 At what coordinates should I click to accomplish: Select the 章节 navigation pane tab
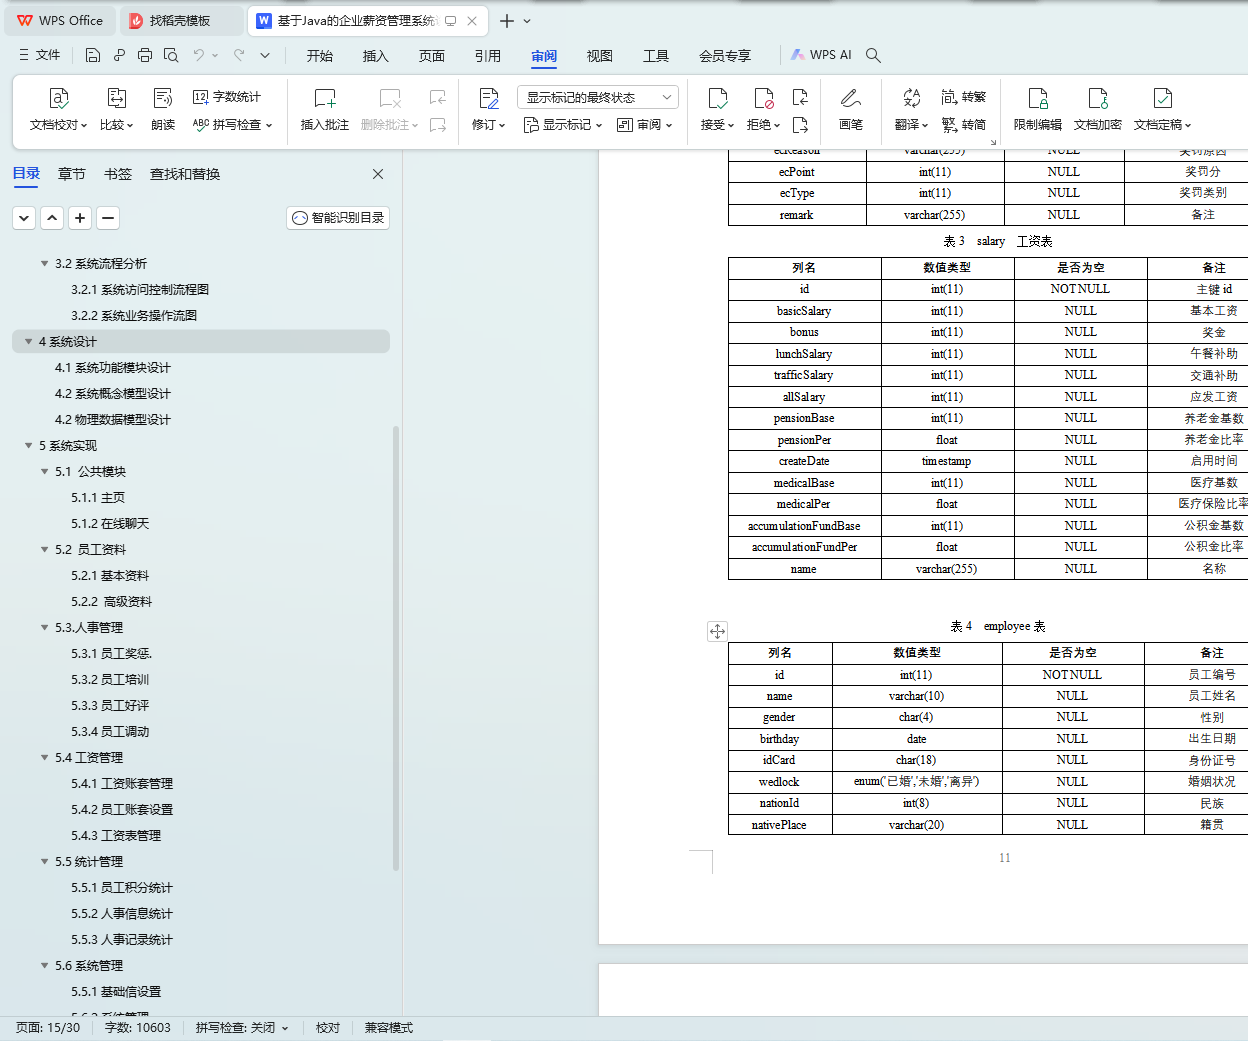point(72,174)
